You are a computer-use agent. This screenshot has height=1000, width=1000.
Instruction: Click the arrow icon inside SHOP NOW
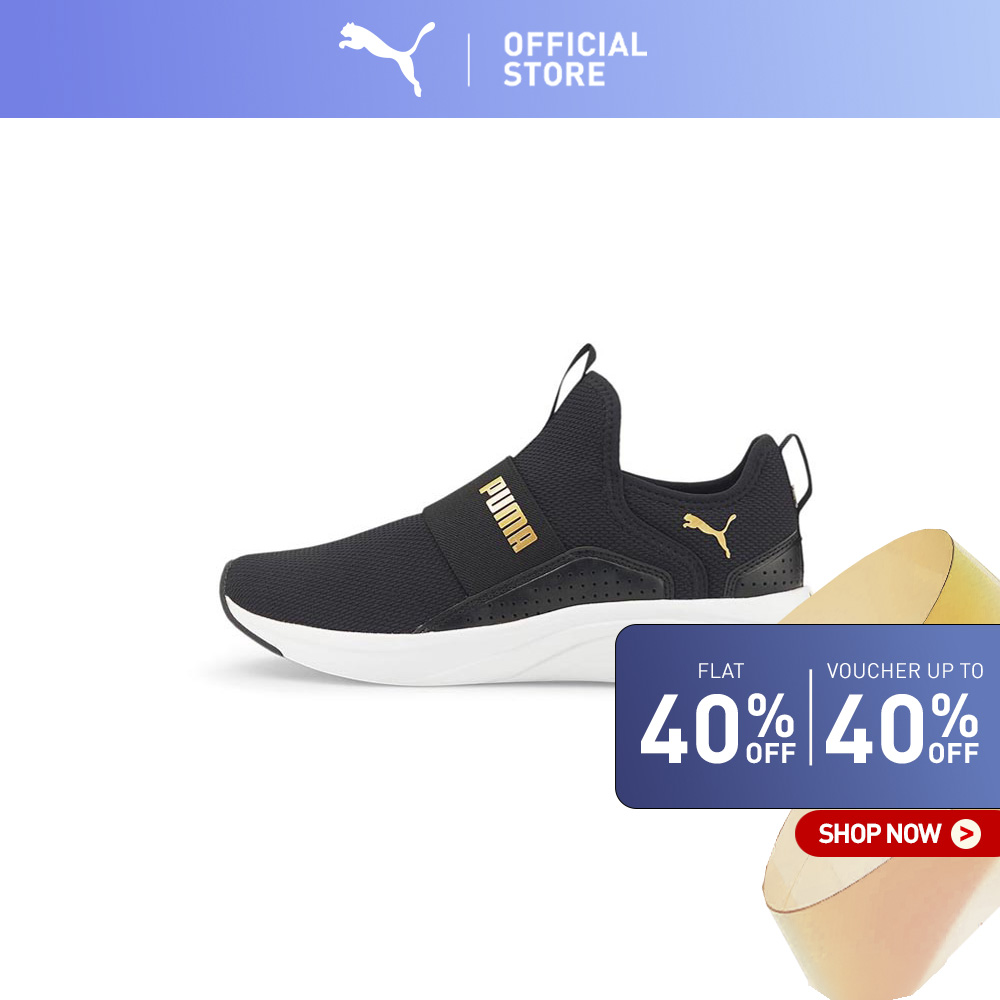tap(966, 834)
